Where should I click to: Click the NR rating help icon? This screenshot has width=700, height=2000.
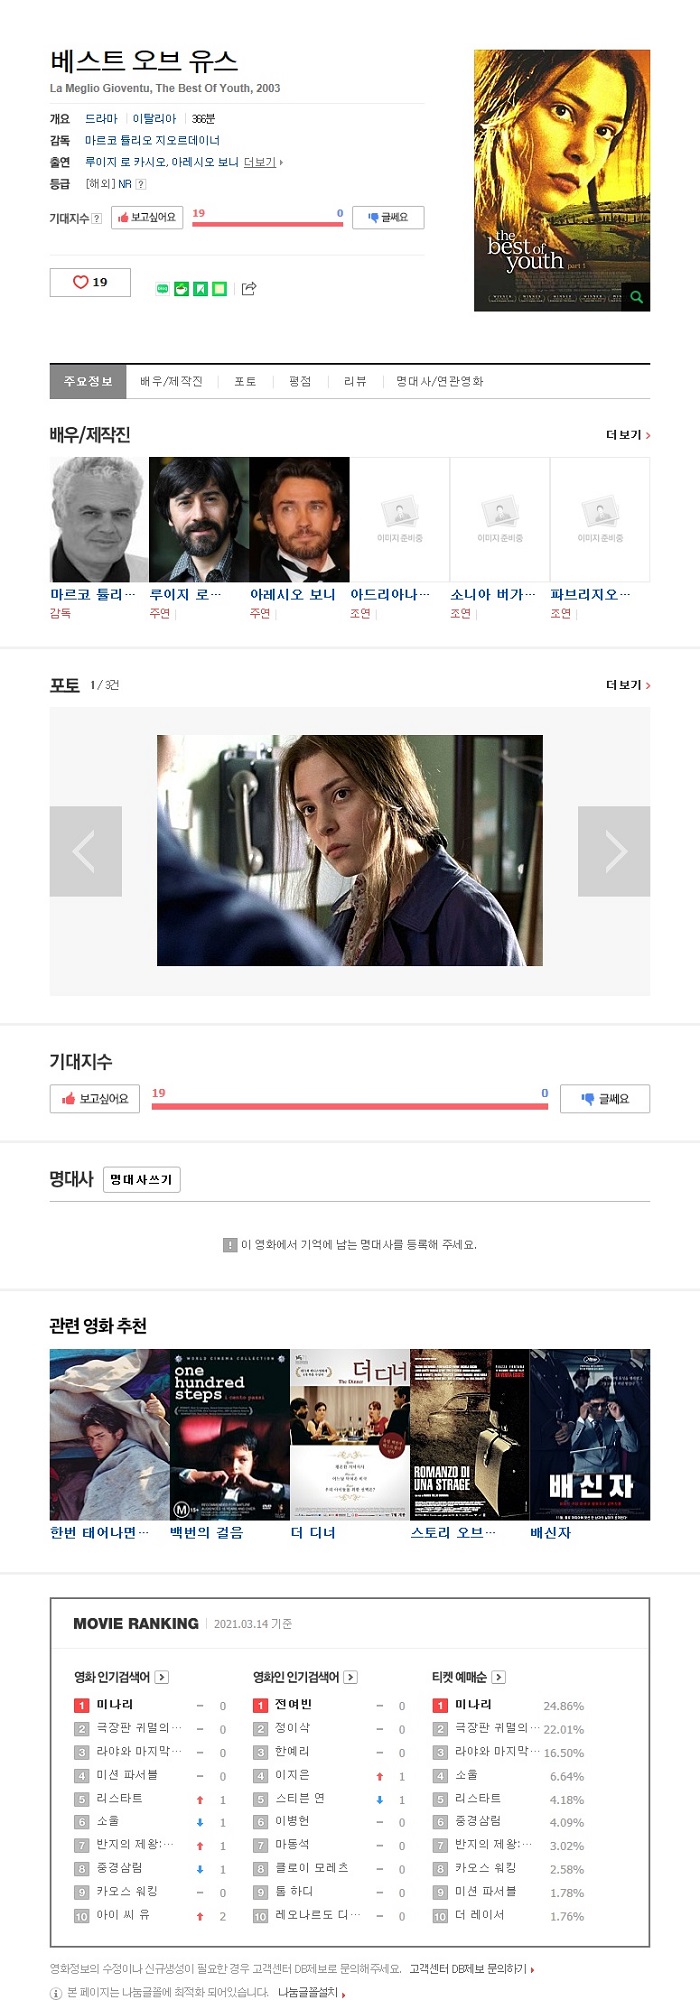[x=140, y=184]
